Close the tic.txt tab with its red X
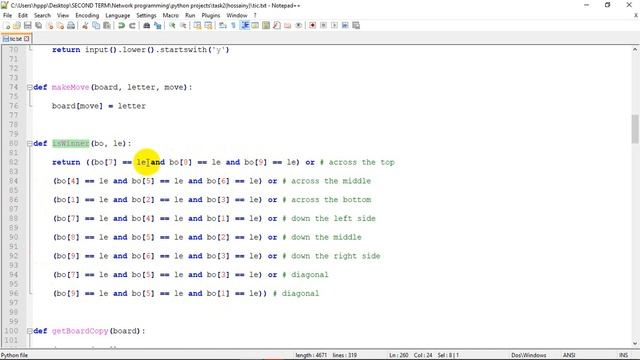 point(27,39)
